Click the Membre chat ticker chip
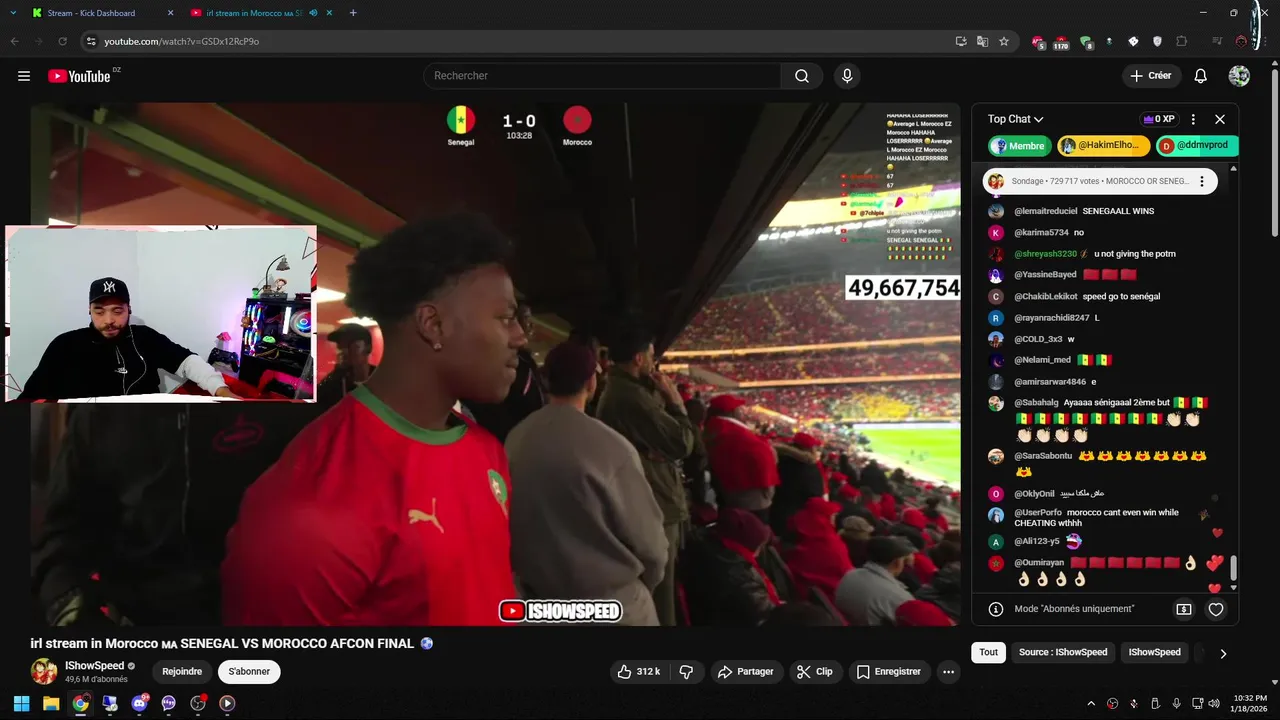1280x720 pixels. pyautogui.click(x=1020, y=146)
